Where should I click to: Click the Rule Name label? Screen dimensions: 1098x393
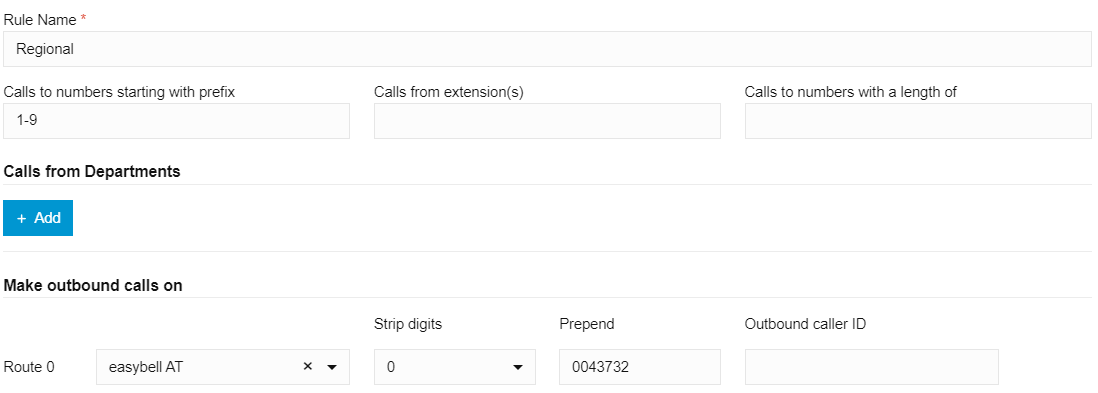click(40, 20)
